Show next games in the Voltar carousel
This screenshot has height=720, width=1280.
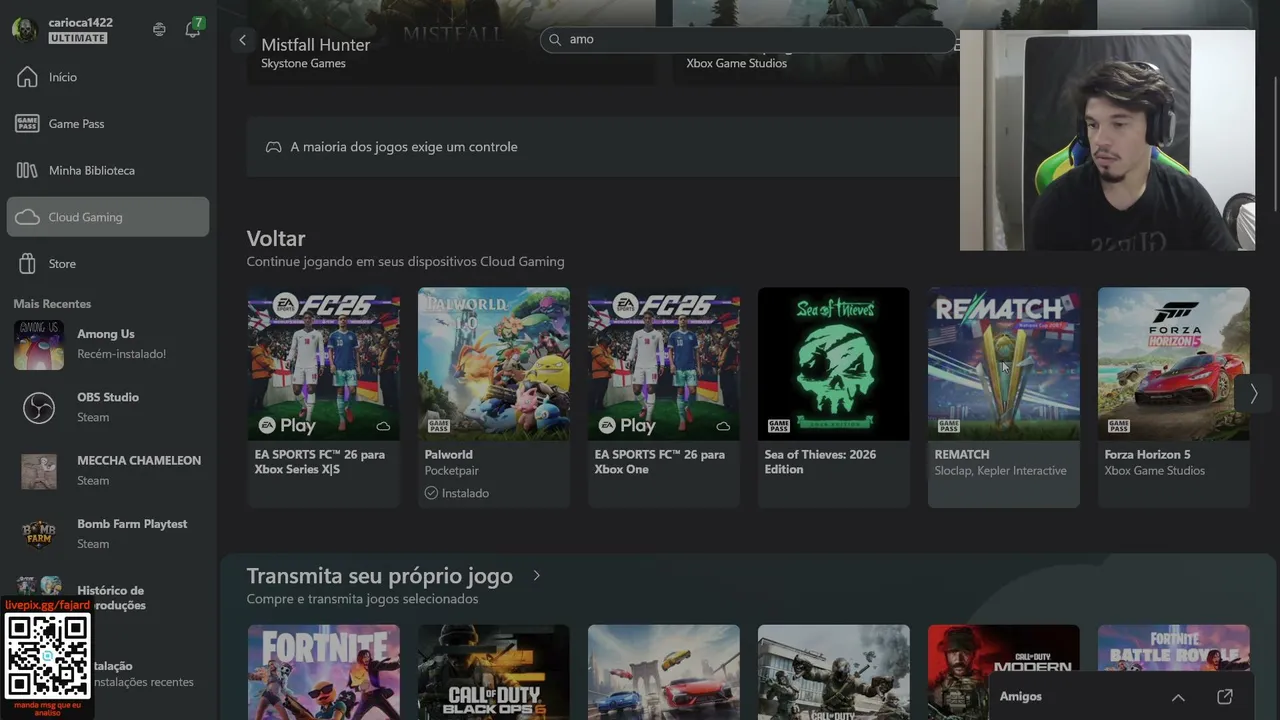point(1253,394)
